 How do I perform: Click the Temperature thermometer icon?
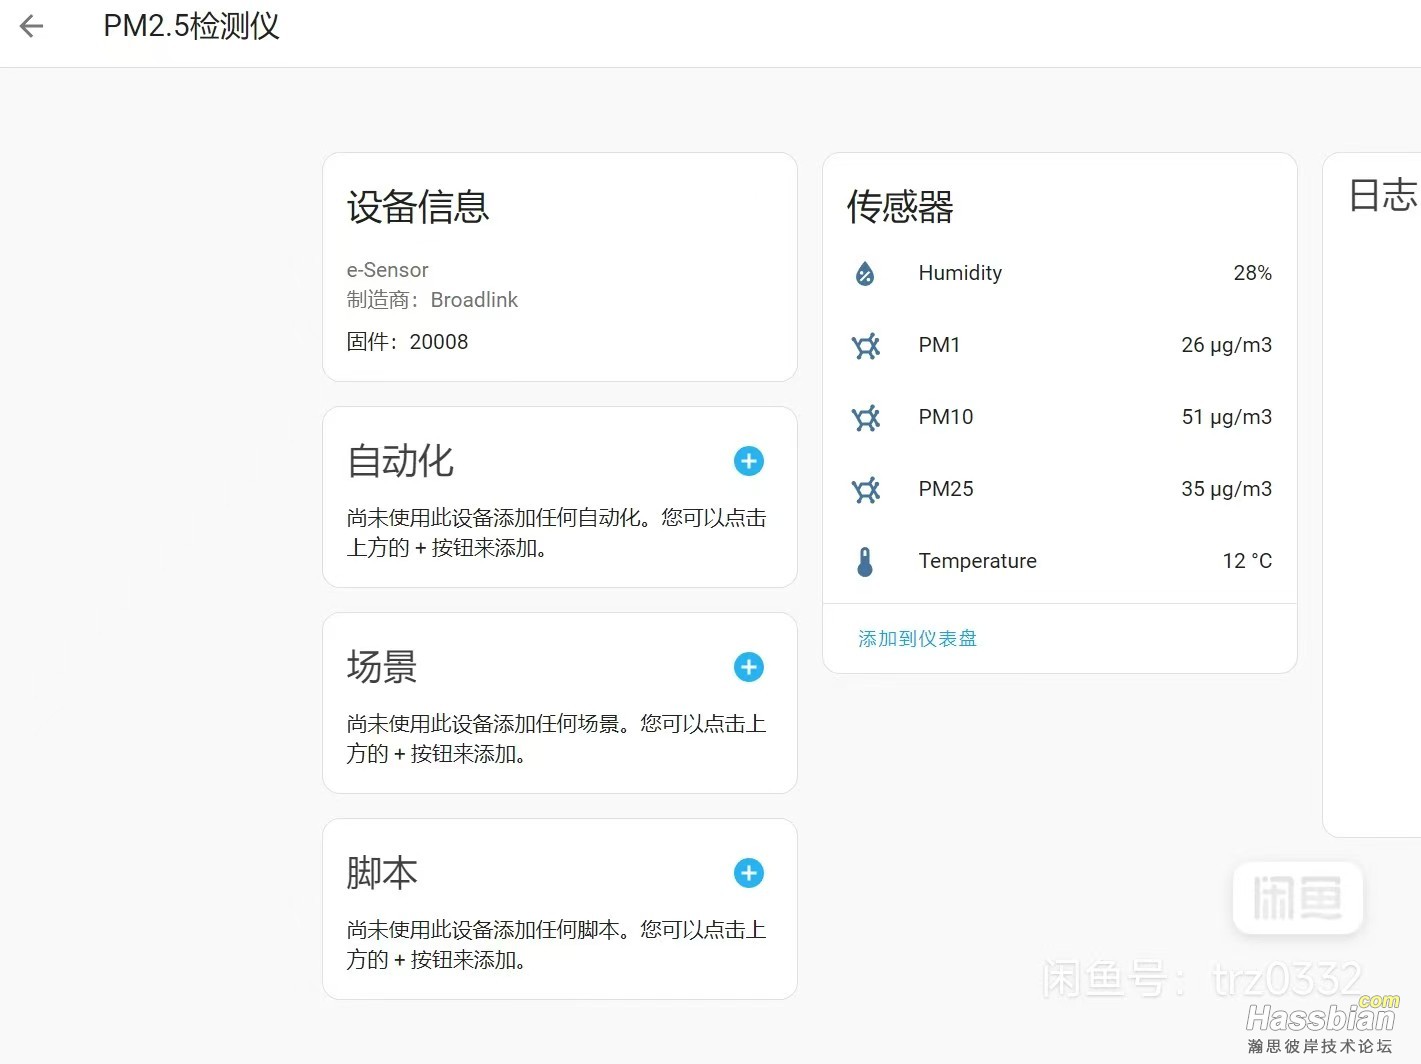point(866,562)
